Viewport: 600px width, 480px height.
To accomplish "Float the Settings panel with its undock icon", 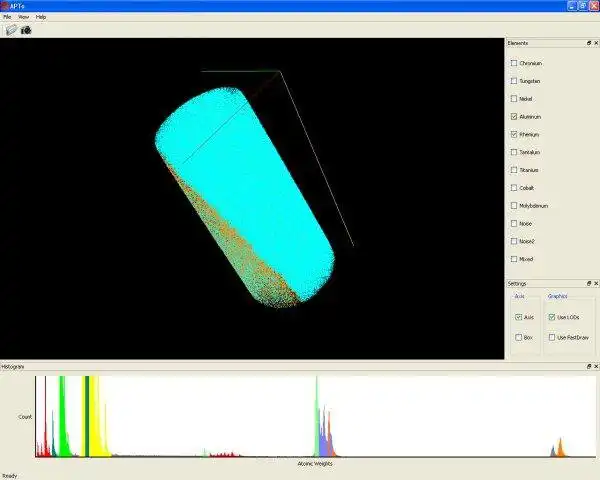I will 589,283.
